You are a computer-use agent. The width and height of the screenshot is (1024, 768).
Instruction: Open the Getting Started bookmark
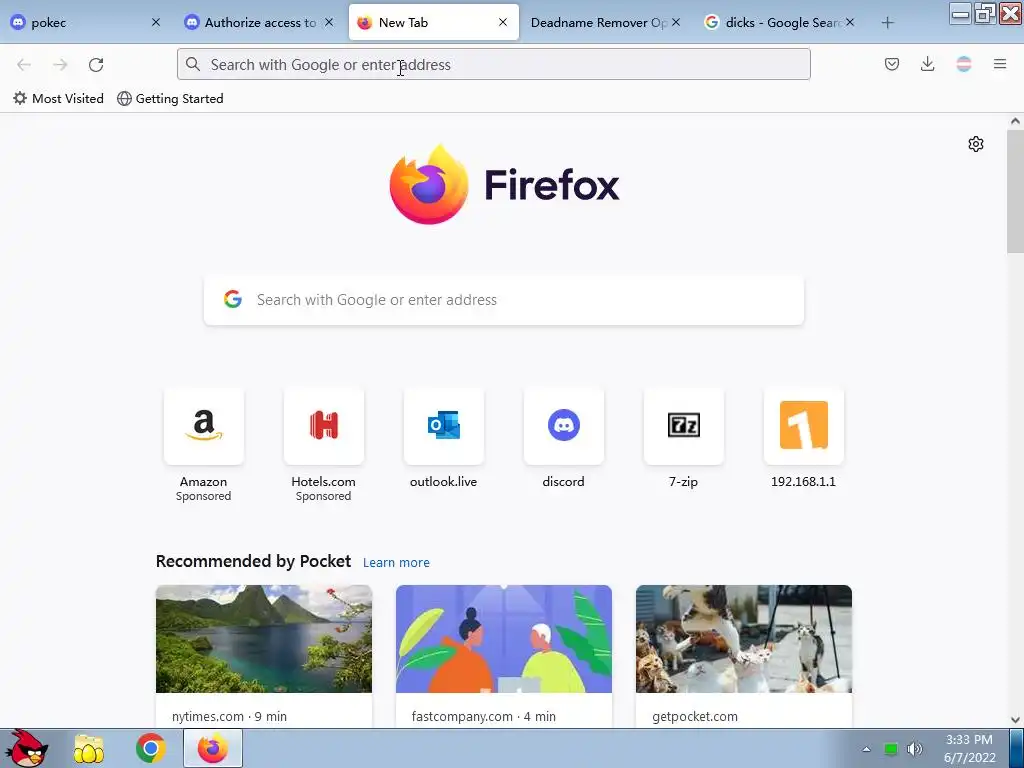click(x=170, y=99)
